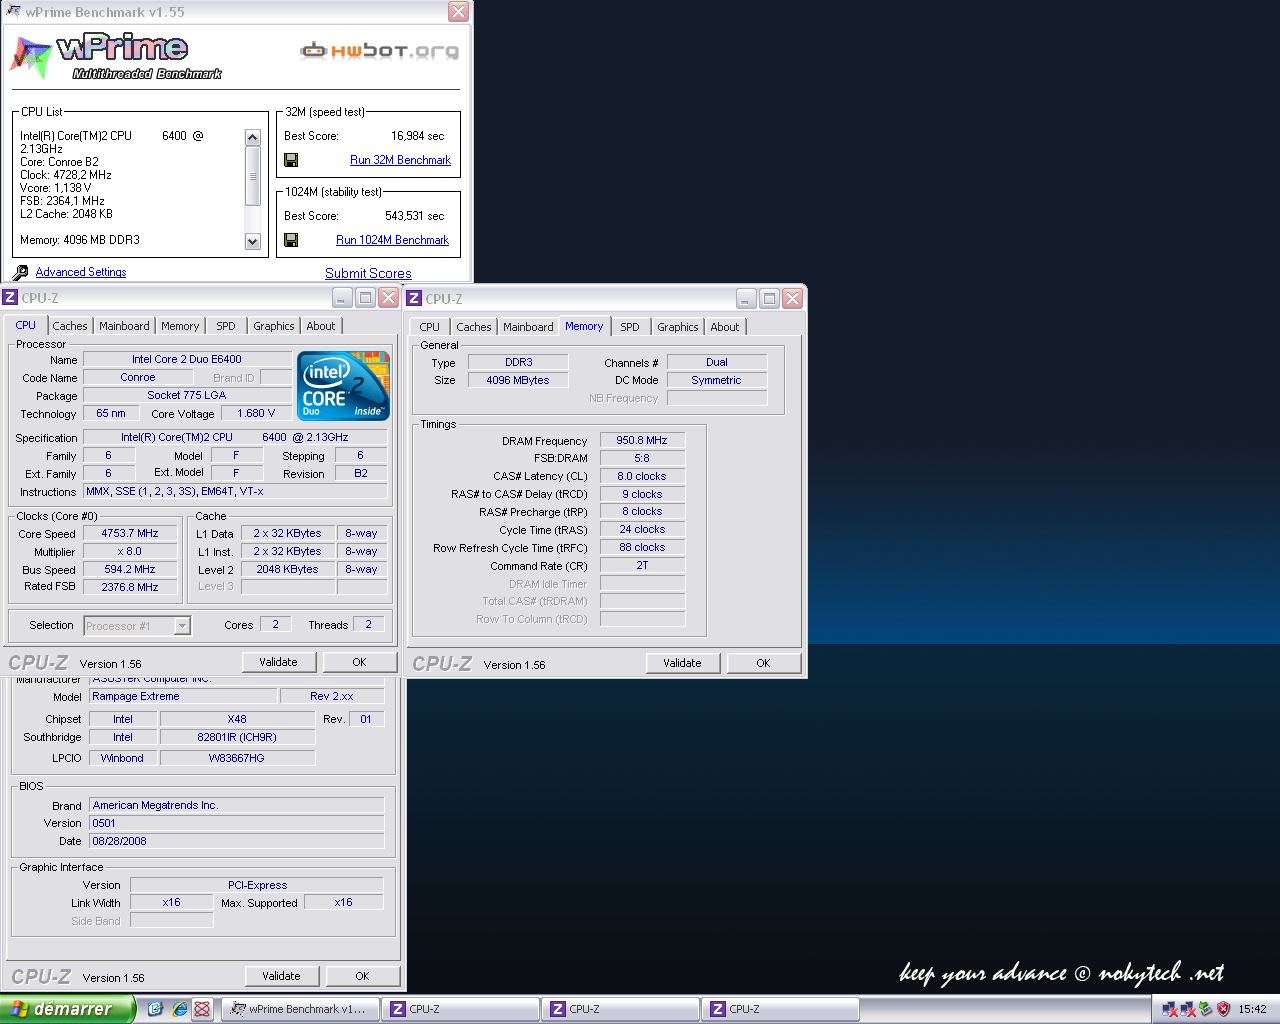Click the second network tray icon with red X
1280x1024 pixels.
(1188, 1009)
